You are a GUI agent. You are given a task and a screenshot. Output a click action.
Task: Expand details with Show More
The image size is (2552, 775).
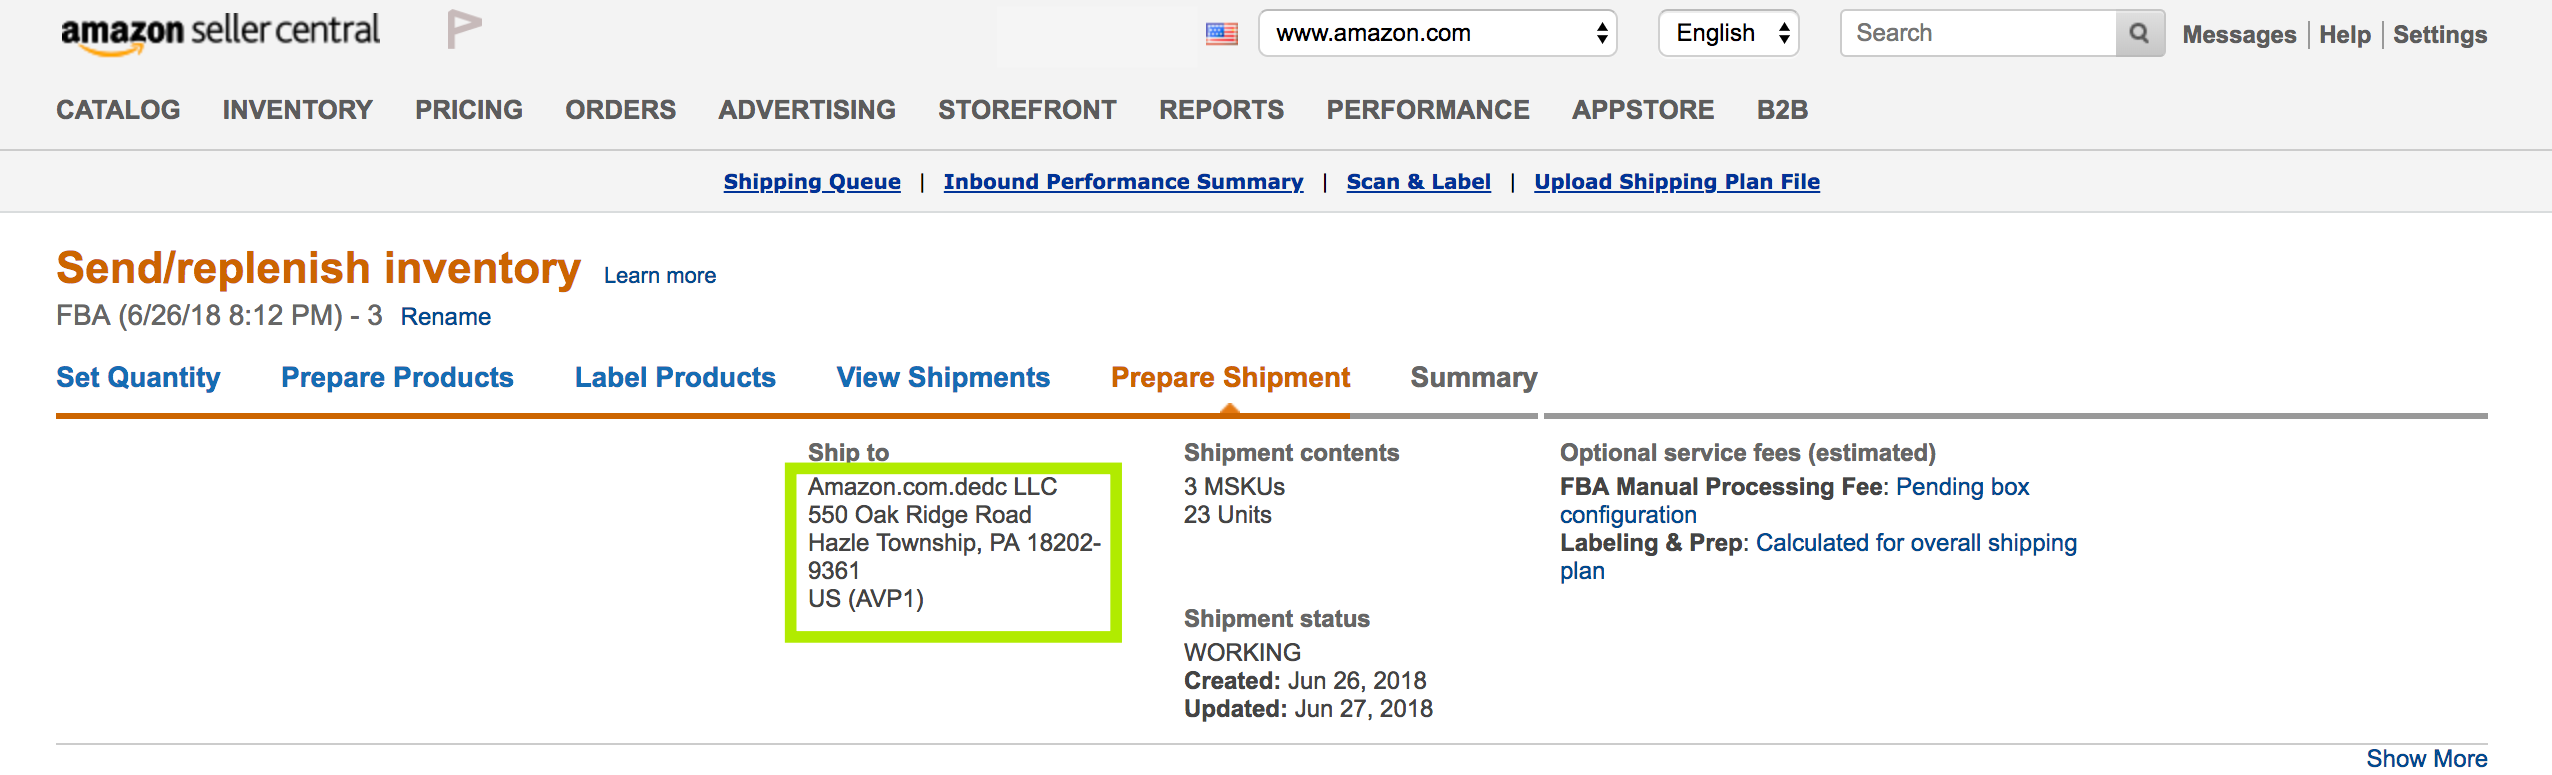[2426, 759]
